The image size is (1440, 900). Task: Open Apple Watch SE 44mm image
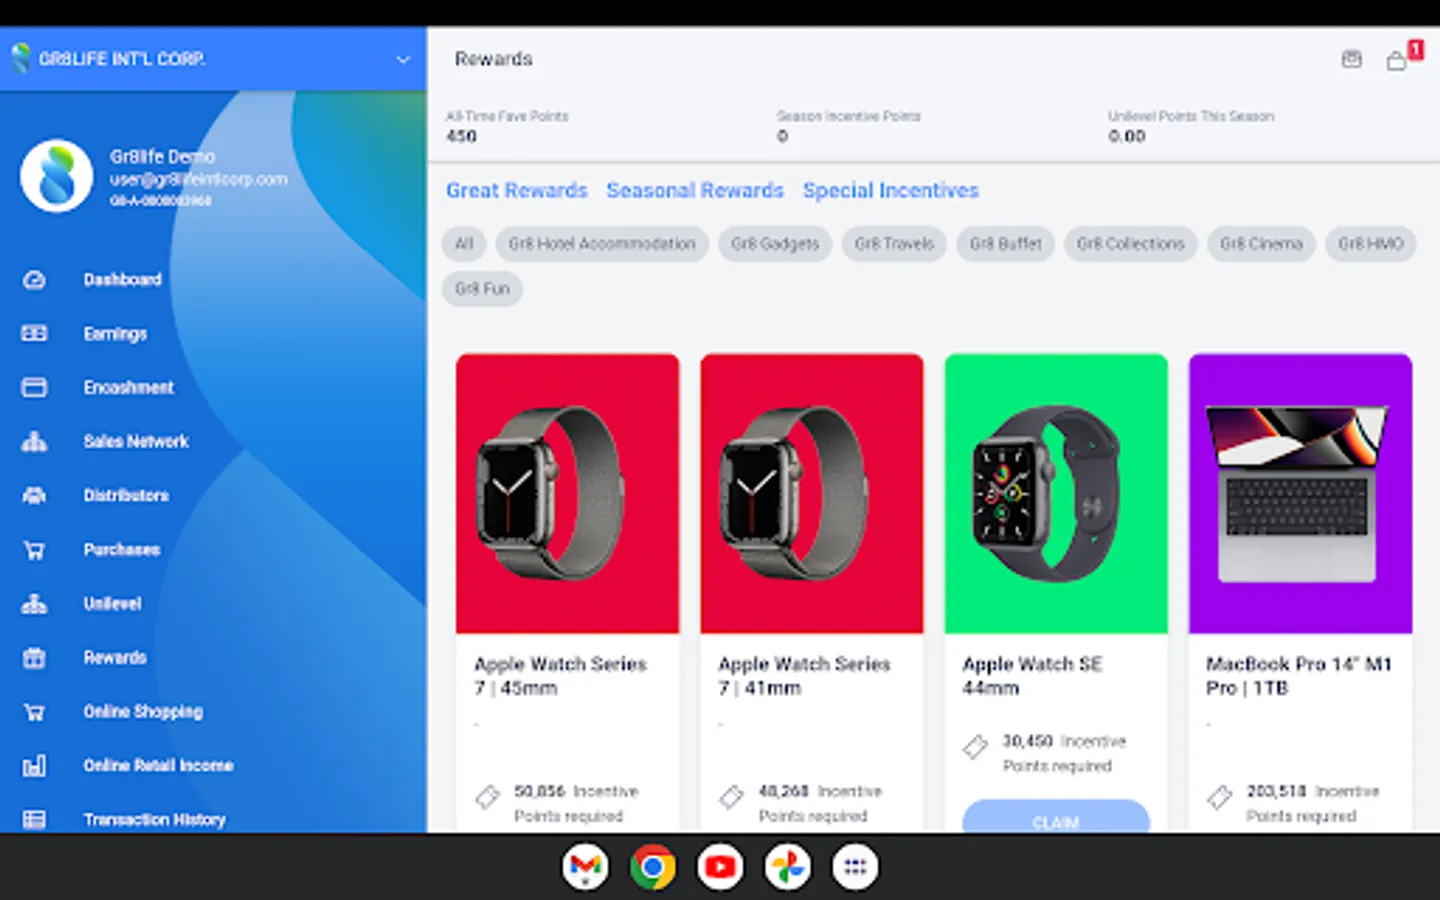(x=1056, y=493)
